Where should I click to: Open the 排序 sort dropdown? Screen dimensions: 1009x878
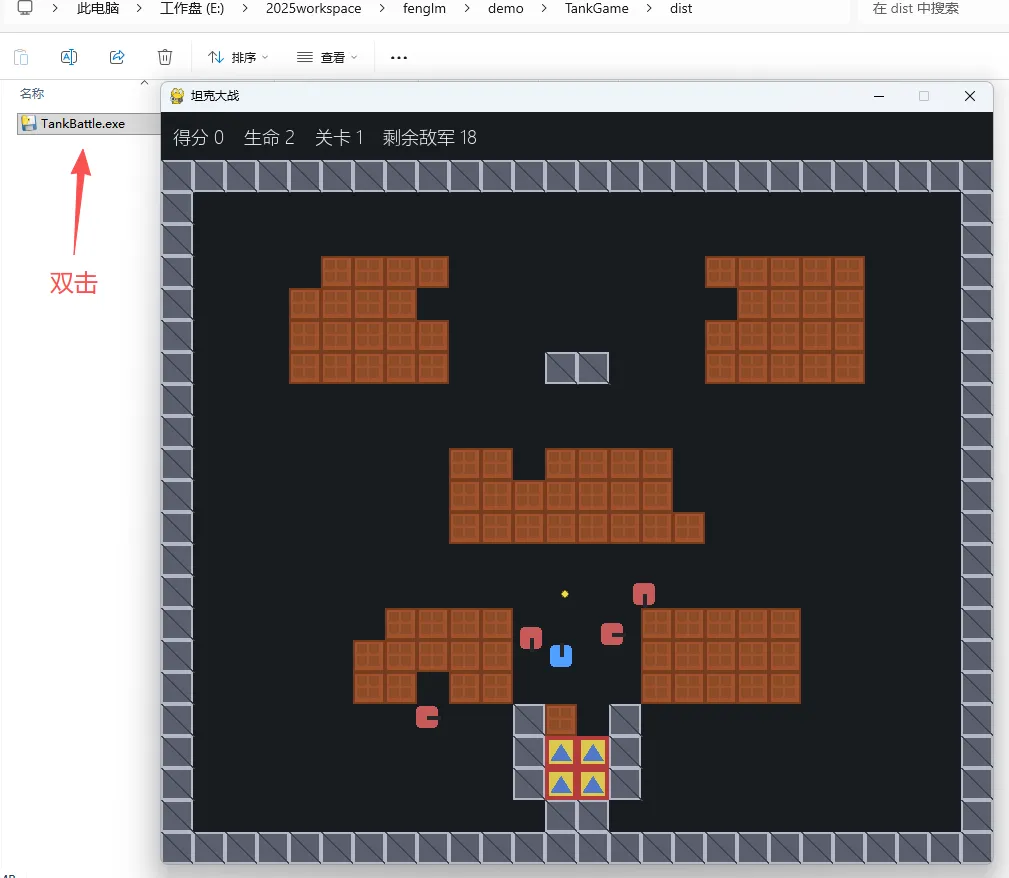[238, 57]
